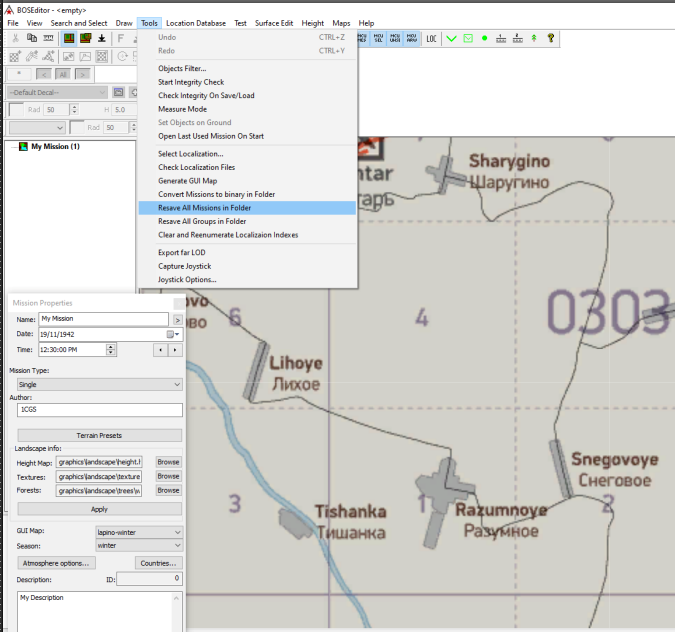
Task: Click the LOC toolbar icon
Action: click(432, 39)
